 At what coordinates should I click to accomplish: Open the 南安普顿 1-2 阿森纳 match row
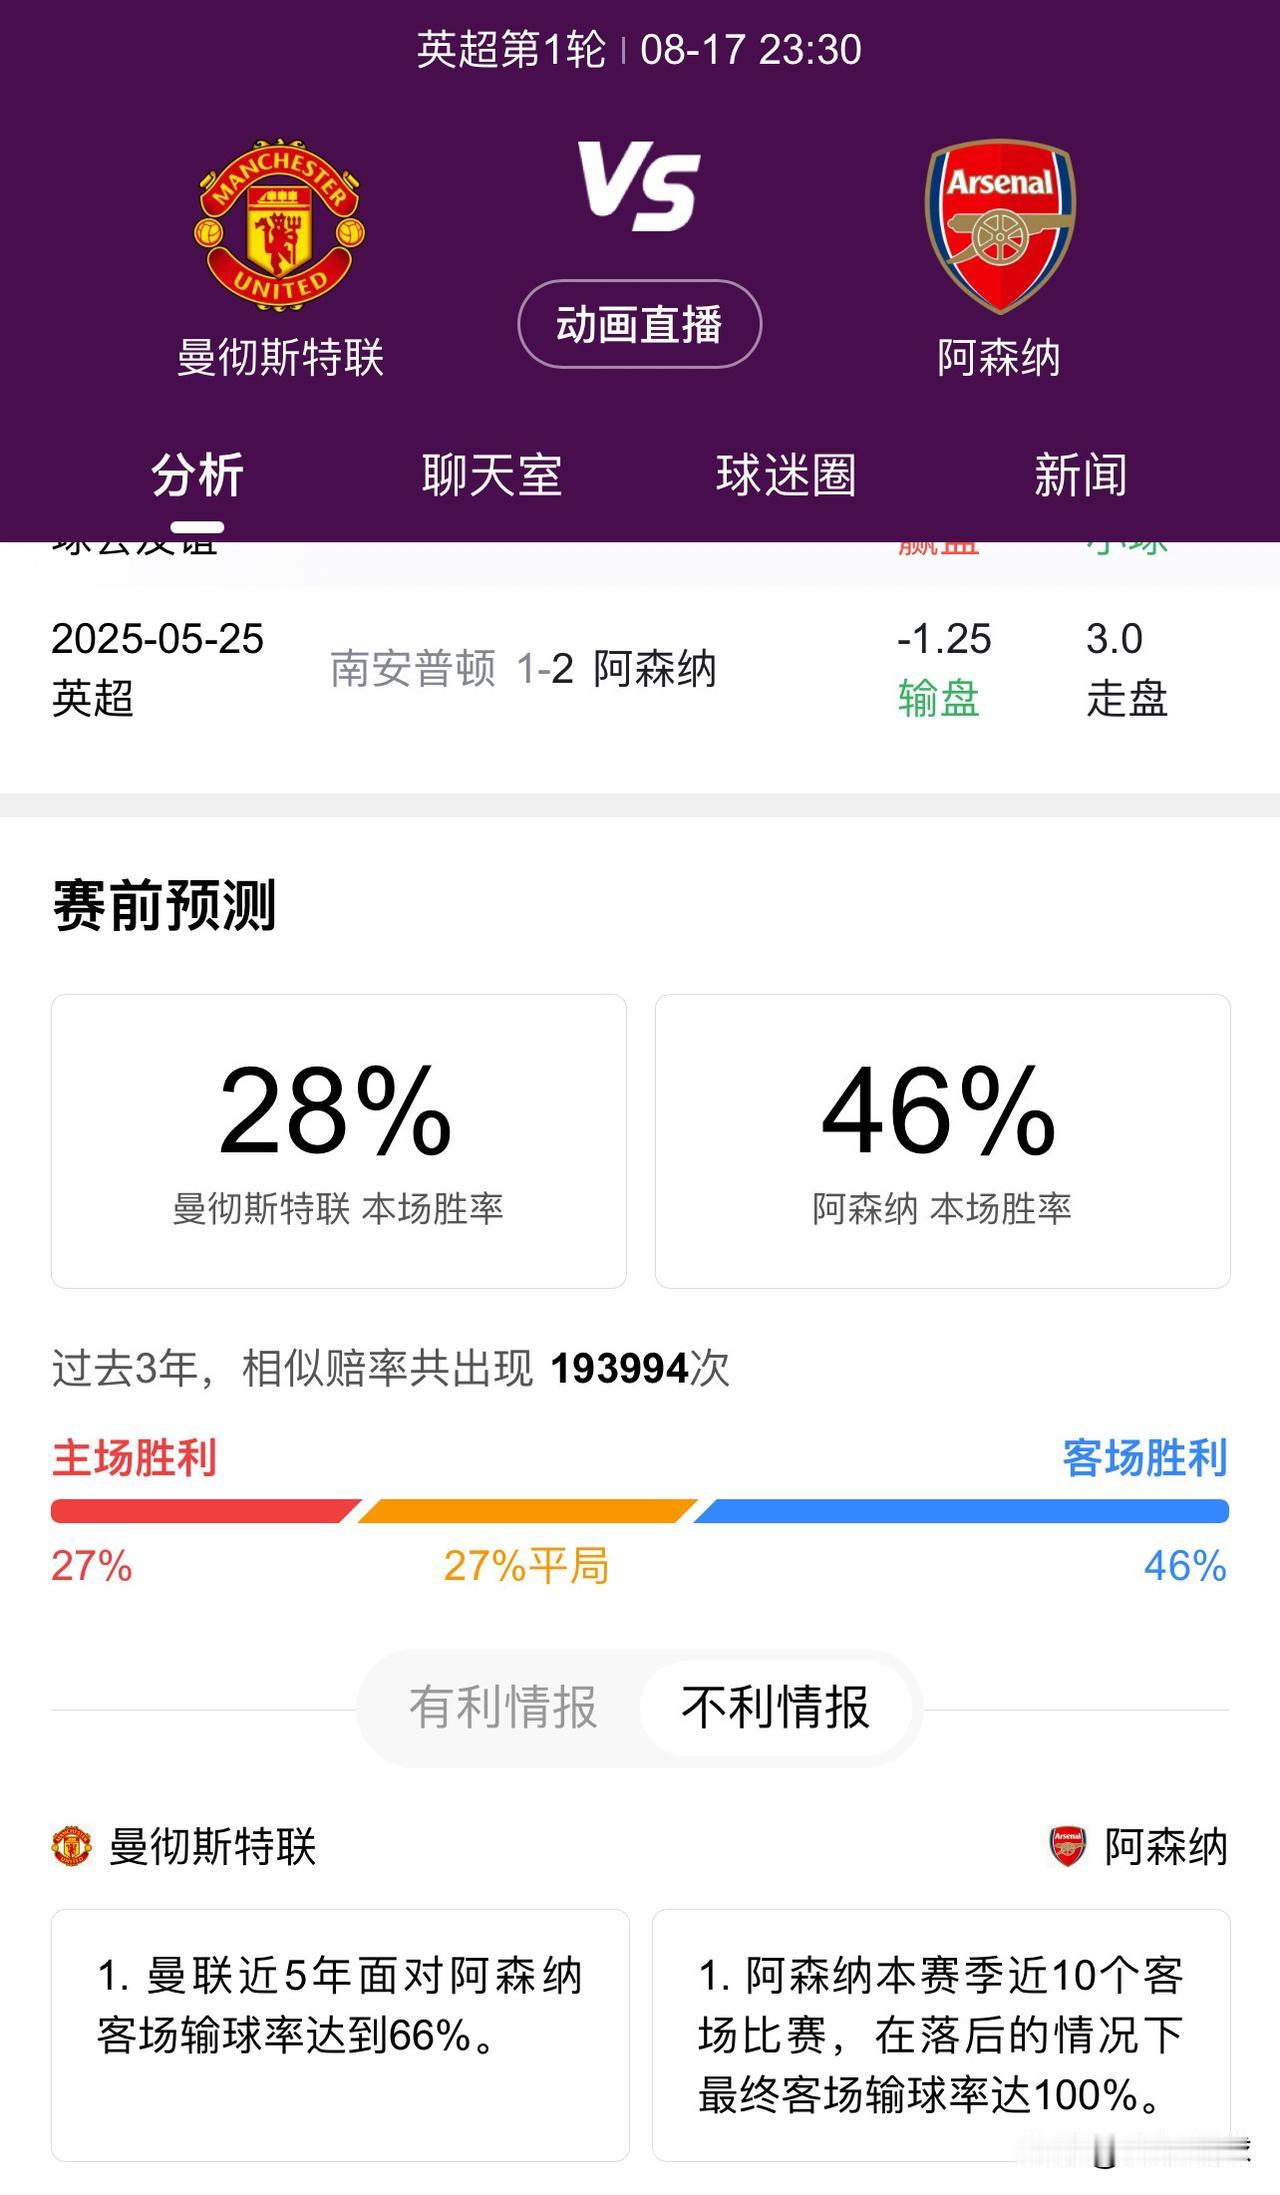[640, 668]
